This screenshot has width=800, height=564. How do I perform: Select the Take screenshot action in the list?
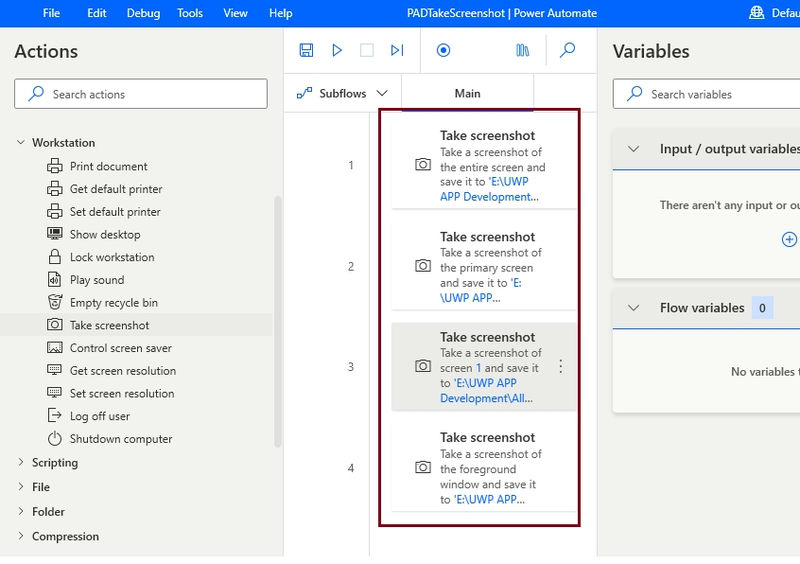pyautogui.click(x=109, y=325)
